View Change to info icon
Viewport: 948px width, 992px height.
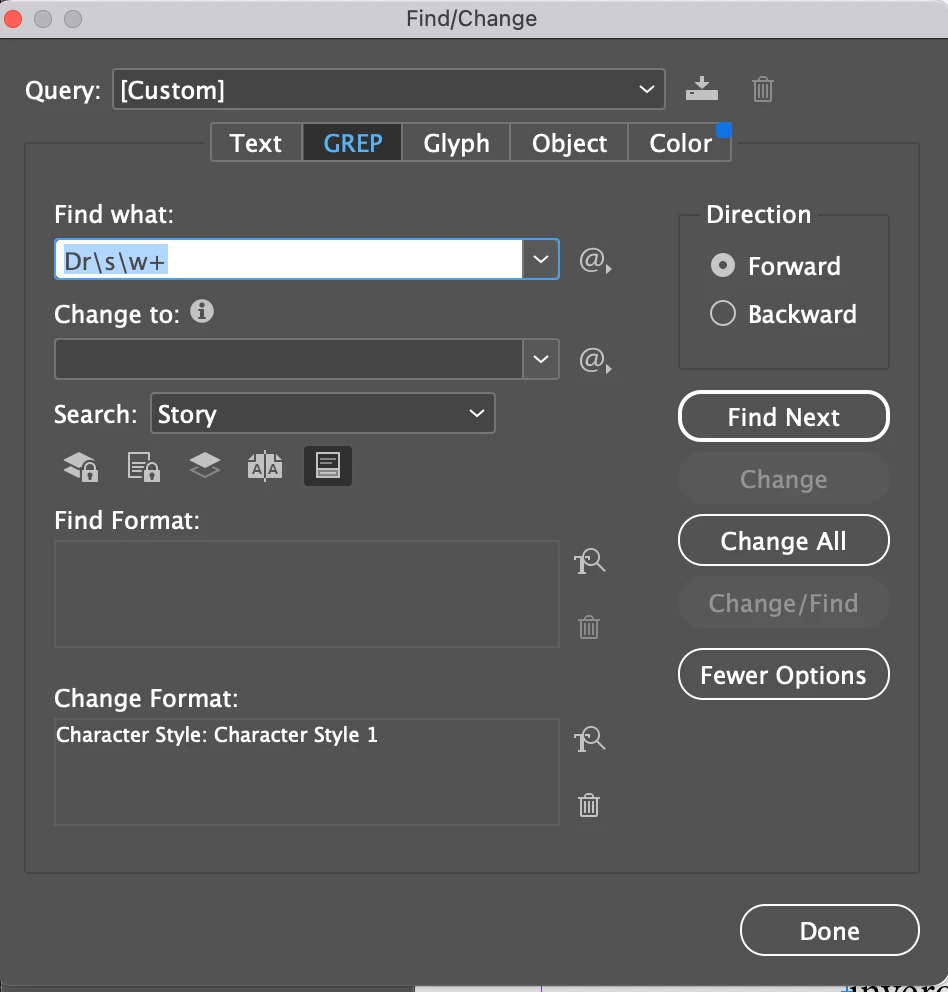coord(202,311)
